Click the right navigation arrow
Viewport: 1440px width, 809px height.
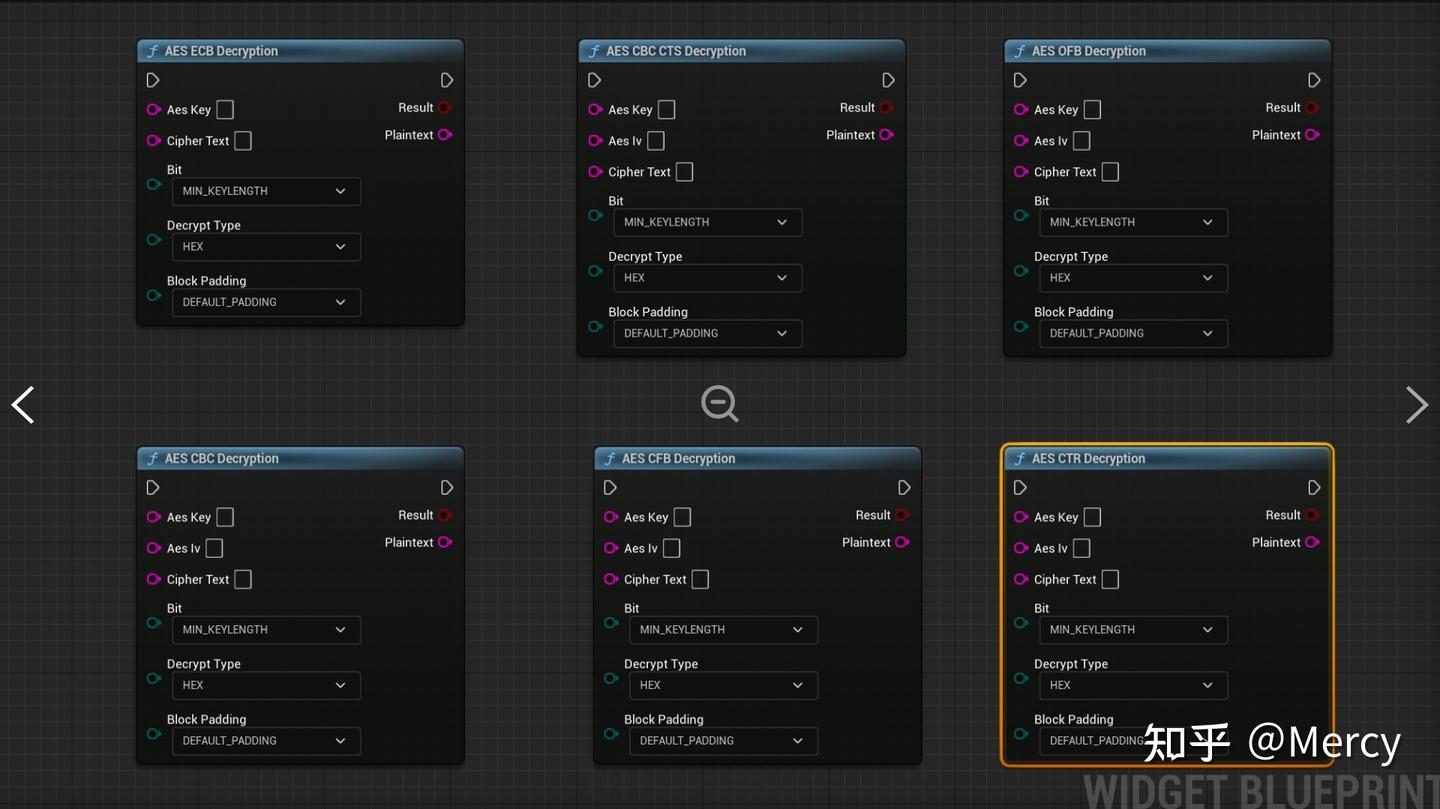1417,404
